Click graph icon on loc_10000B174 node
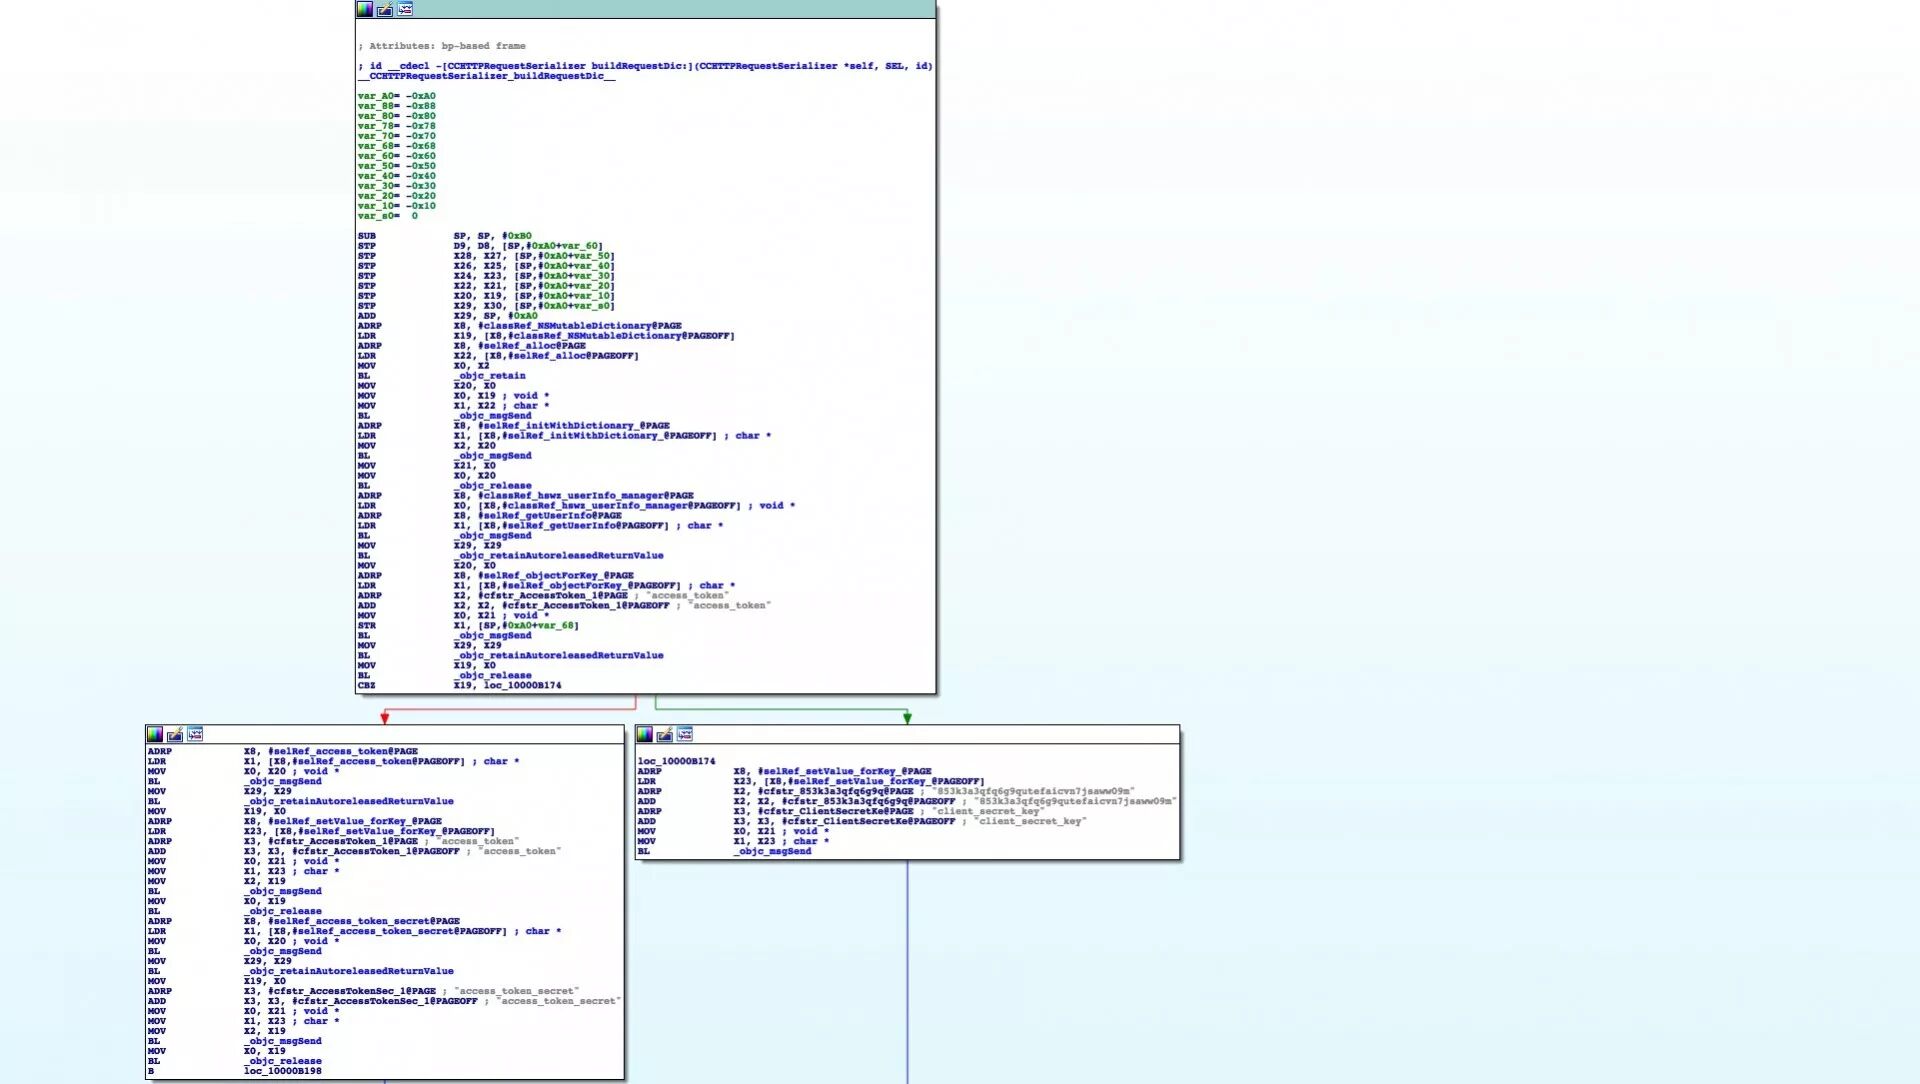The image size is (1920, 1084). (x=685, y=734)
